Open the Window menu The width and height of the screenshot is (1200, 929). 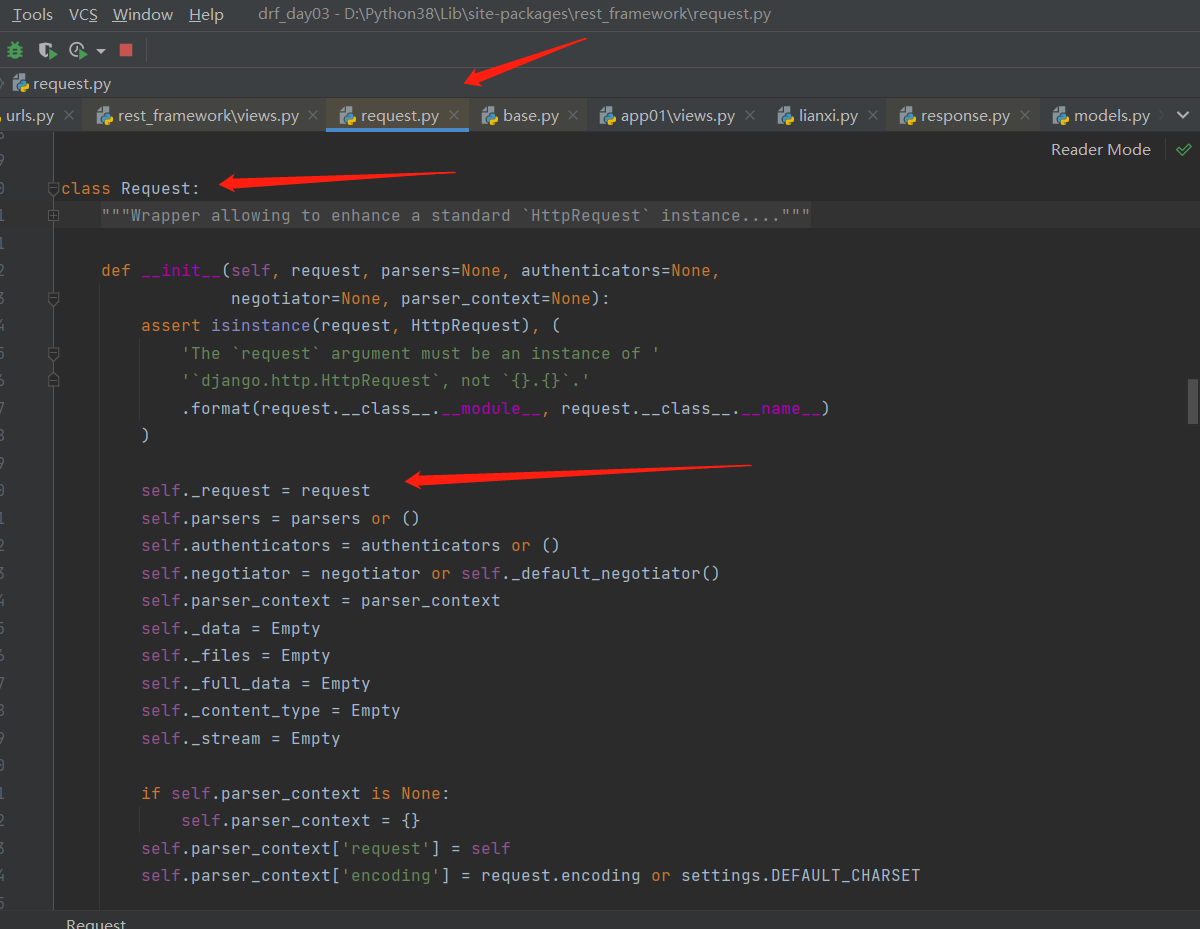click(143, 14)
